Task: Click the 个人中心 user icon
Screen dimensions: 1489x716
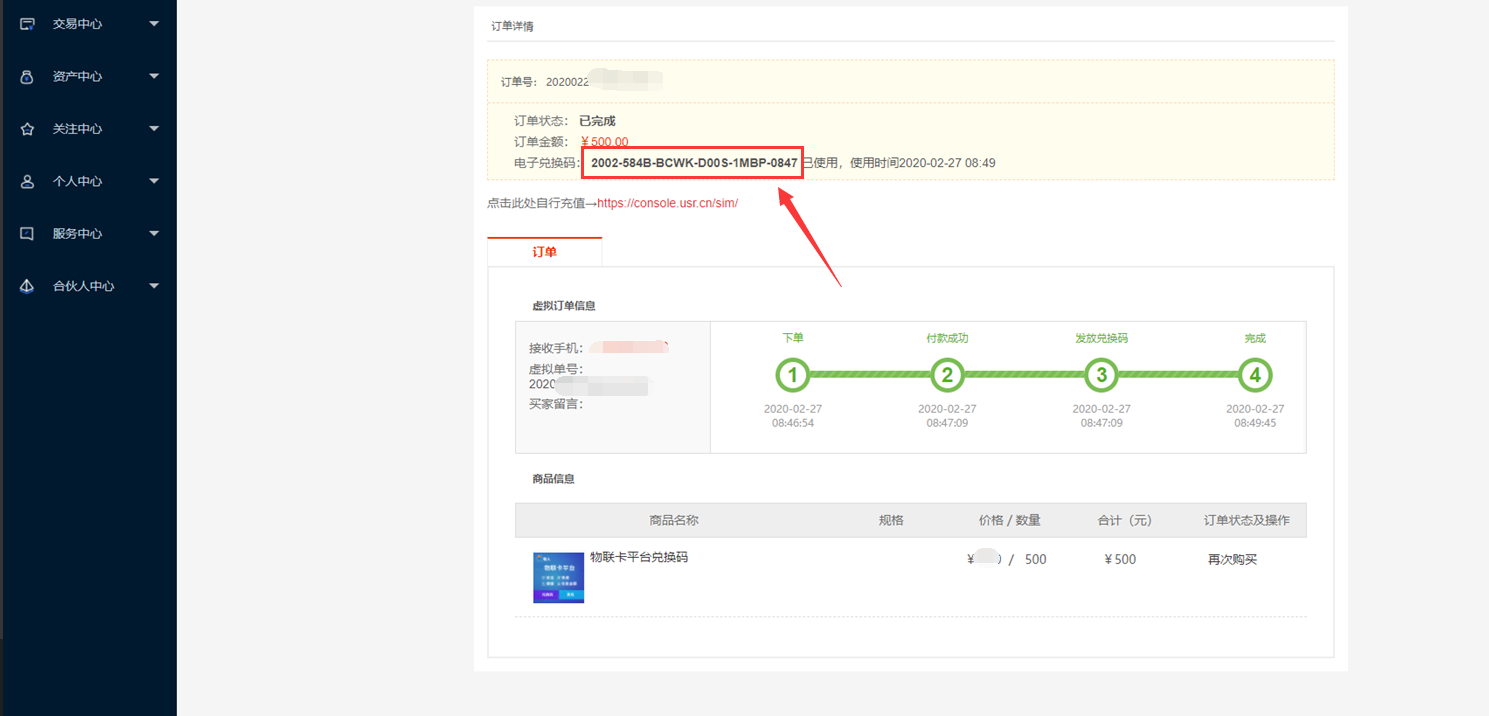Action: [28, 181]
